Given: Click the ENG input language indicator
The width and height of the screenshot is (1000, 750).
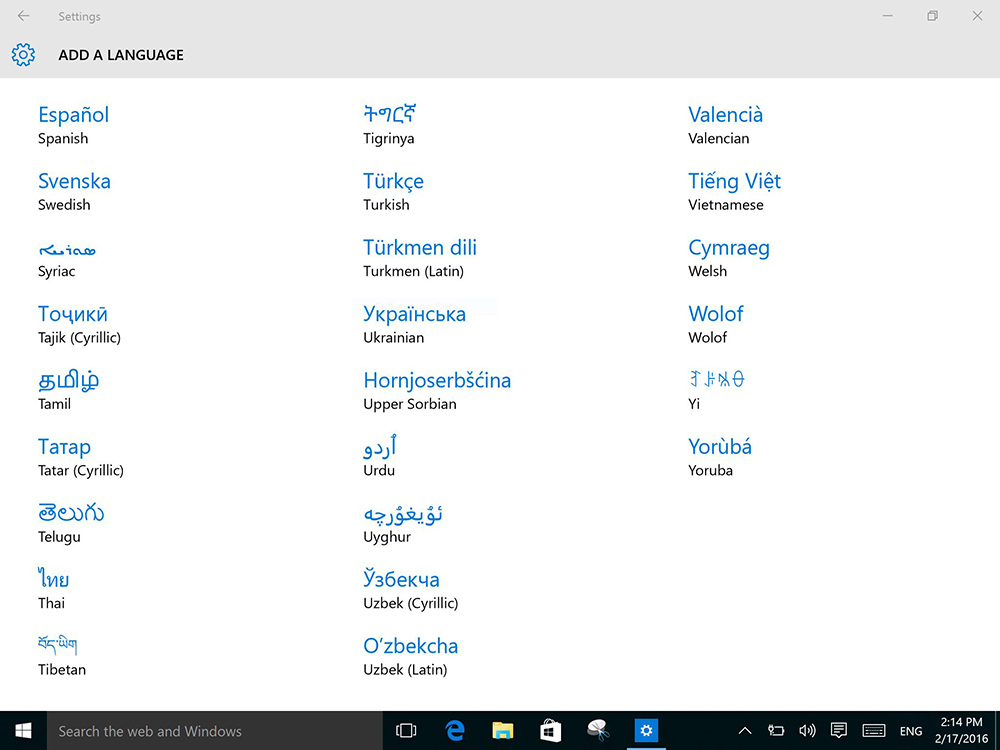Looking at the screenshot, I should point(911,732).
